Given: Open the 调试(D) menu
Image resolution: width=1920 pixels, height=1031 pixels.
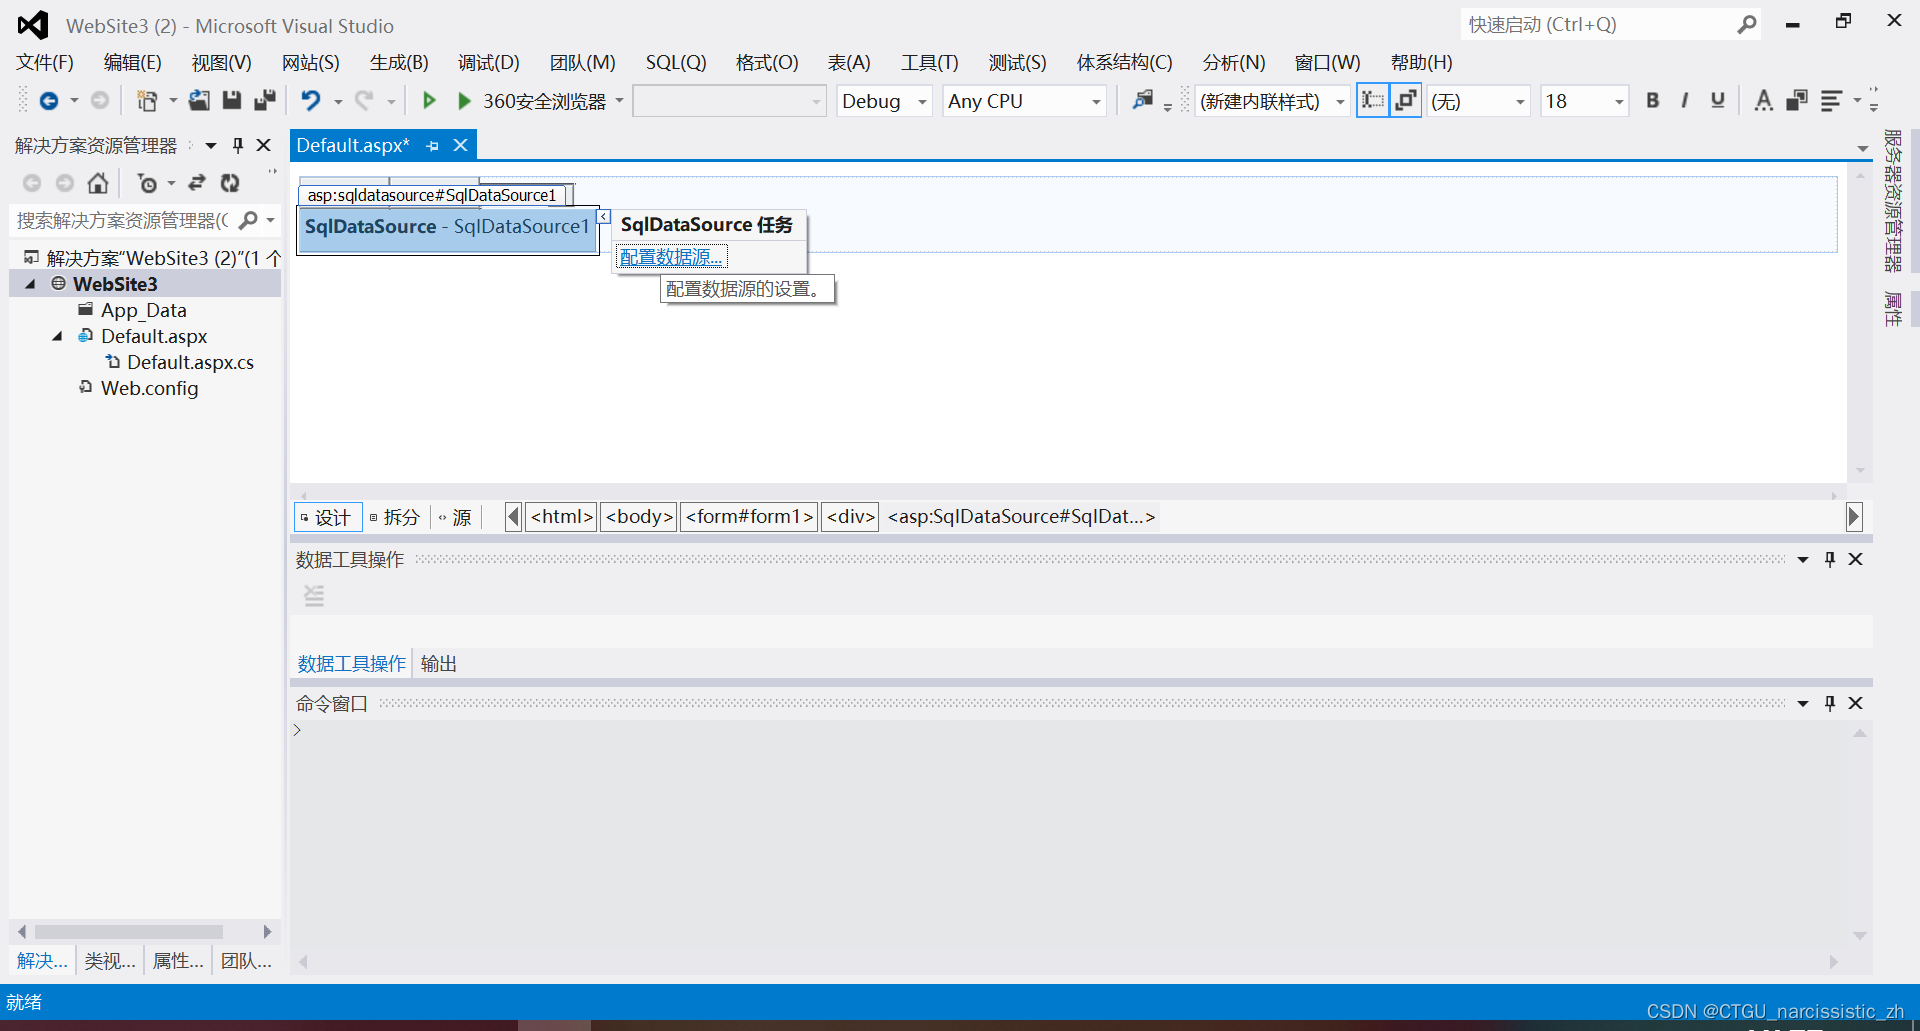Looking at the screenshot, I should pyautogui.click(x=489, y=62).
